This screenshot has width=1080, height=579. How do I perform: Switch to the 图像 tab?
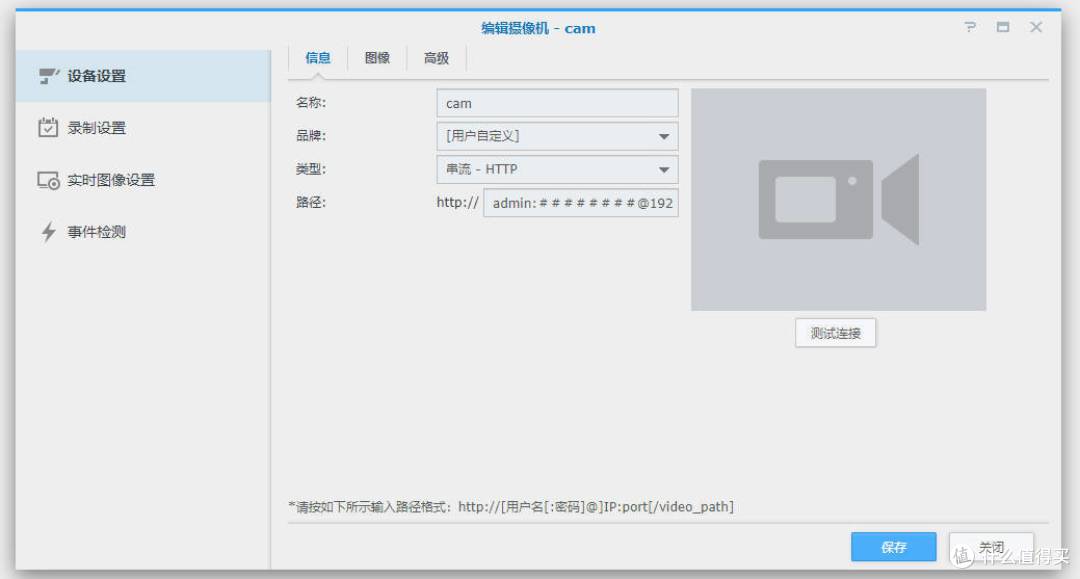pyautogui.click(x=377, y=58)
